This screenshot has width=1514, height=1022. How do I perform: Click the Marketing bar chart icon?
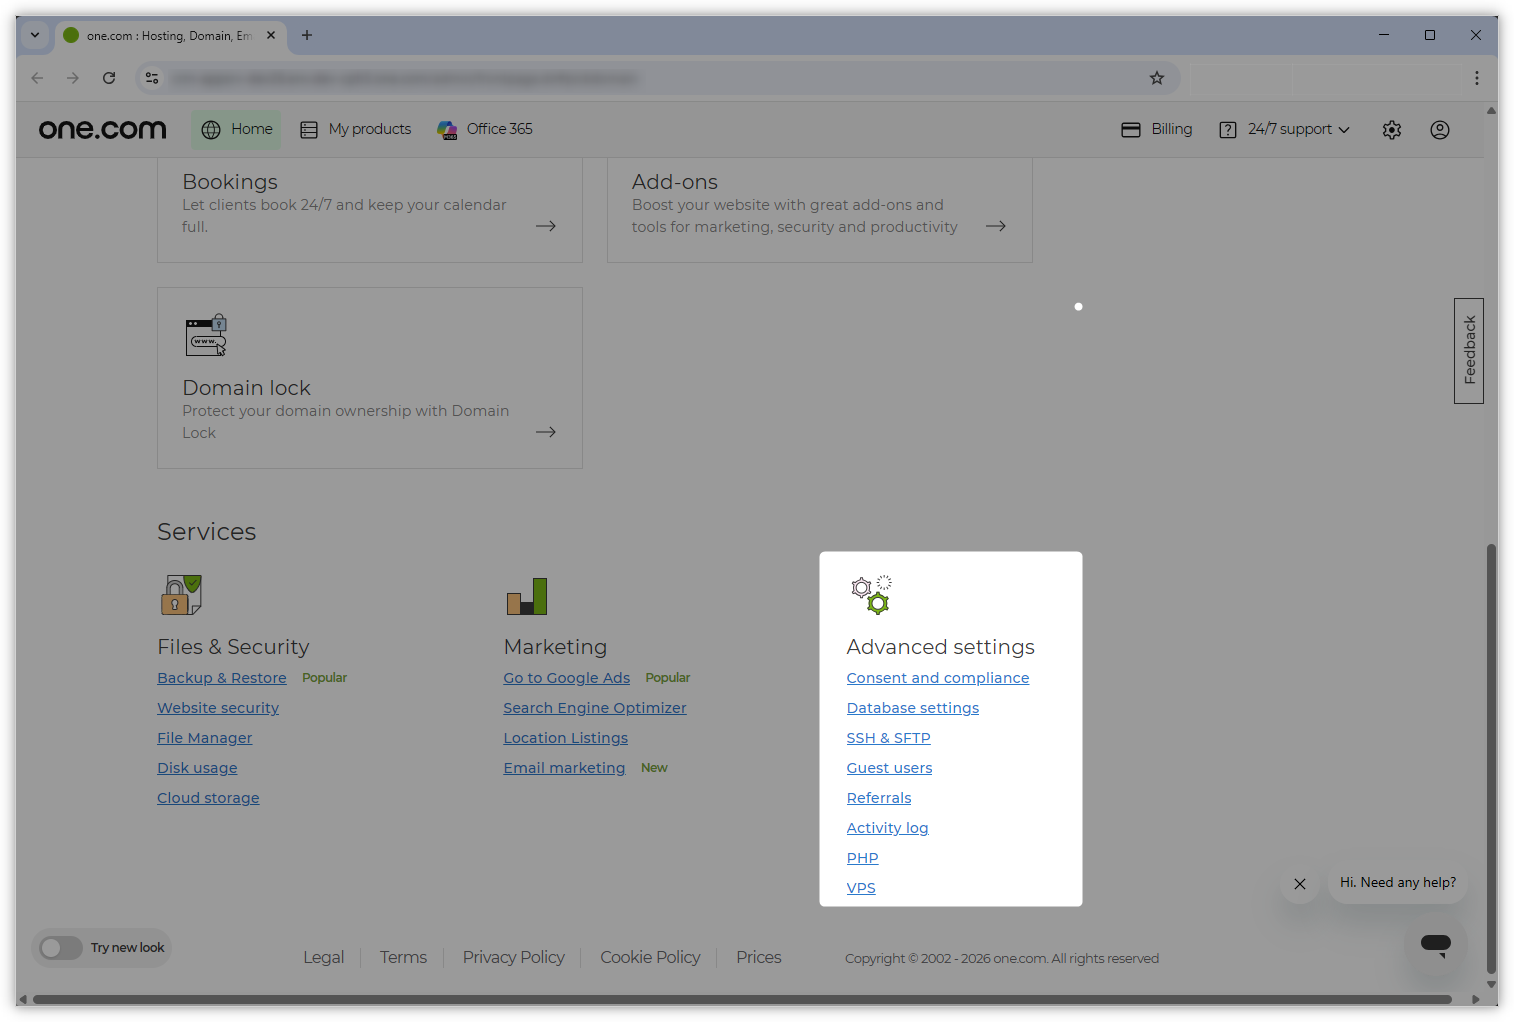point(526,595)
